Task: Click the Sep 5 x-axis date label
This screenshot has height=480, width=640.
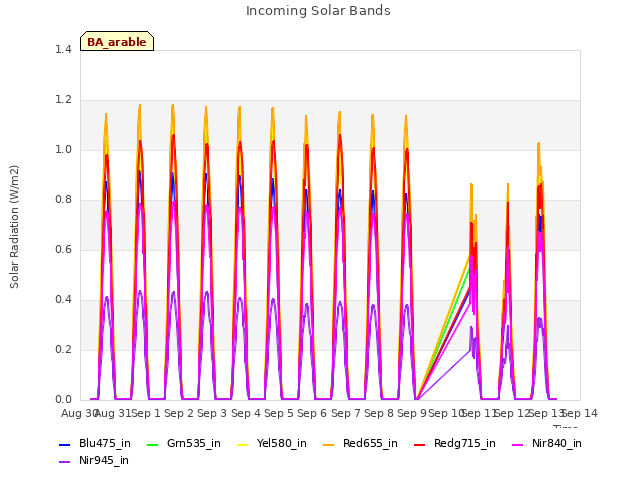Action: (x=279, y=413)
